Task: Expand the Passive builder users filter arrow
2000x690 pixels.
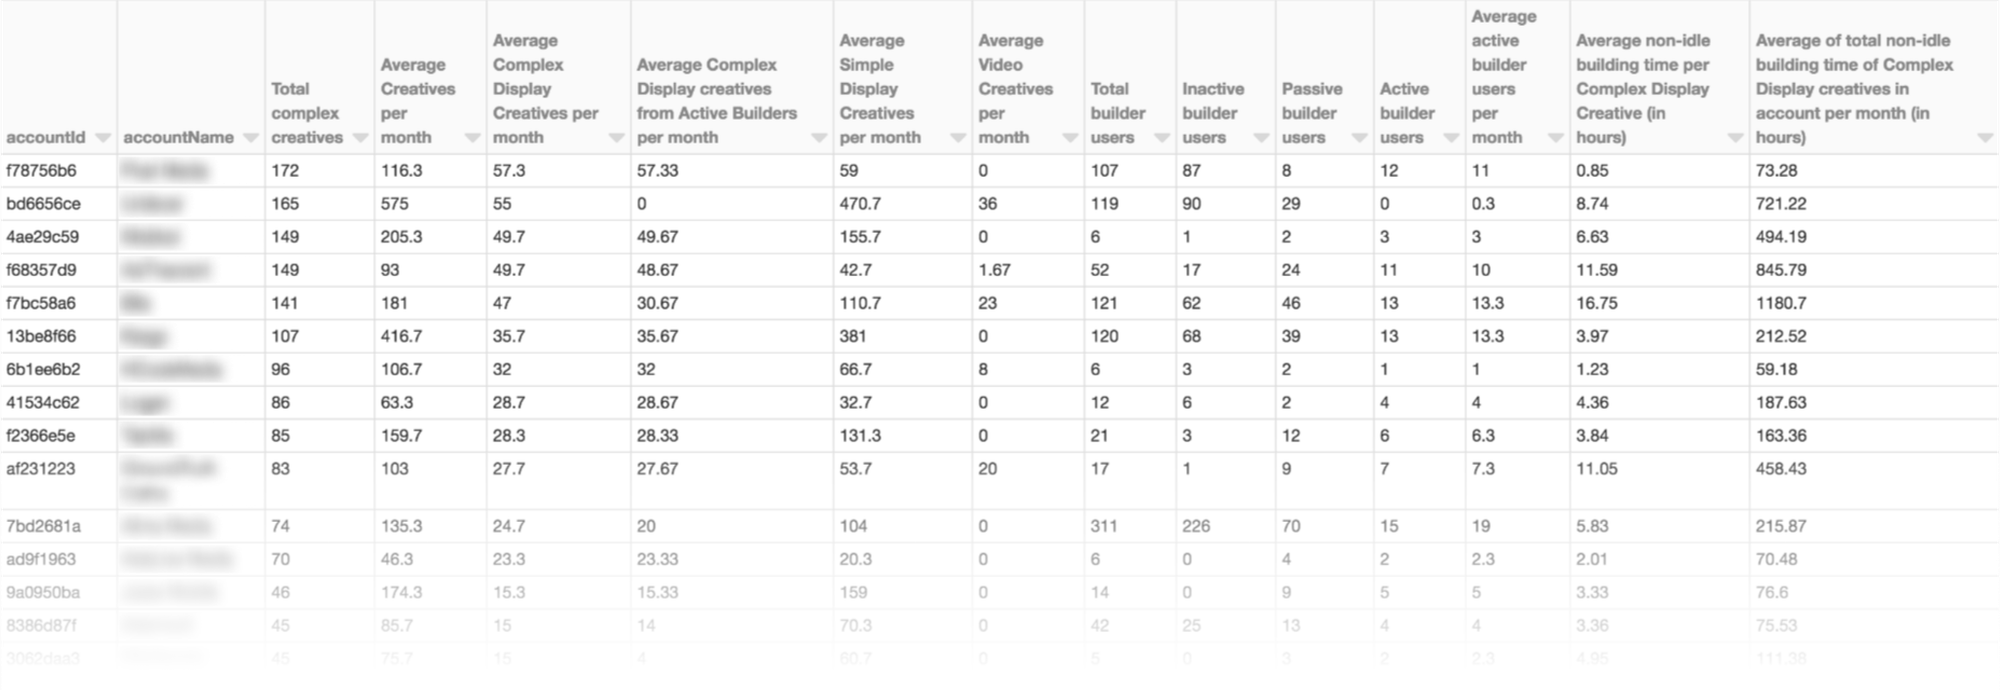Action: (x=1358, y=138)
